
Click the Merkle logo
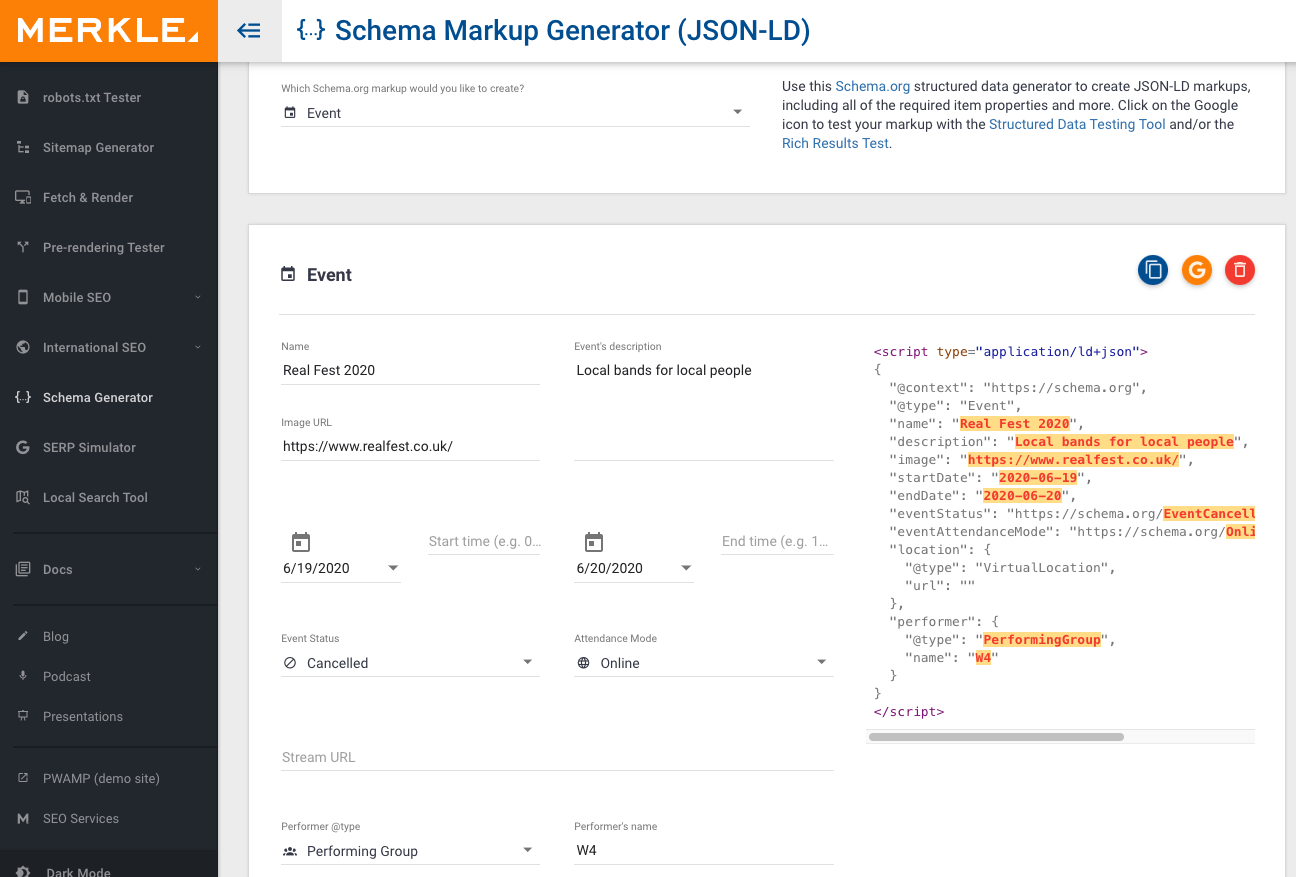coord(108,31)
